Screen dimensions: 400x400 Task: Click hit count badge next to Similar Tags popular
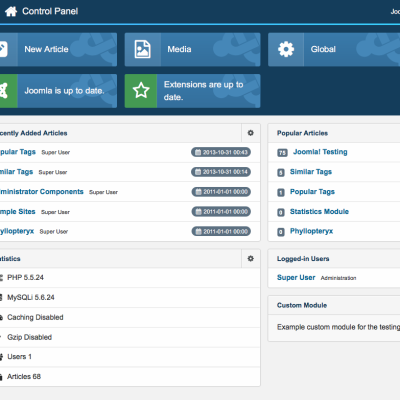click(x=281, y=172)
